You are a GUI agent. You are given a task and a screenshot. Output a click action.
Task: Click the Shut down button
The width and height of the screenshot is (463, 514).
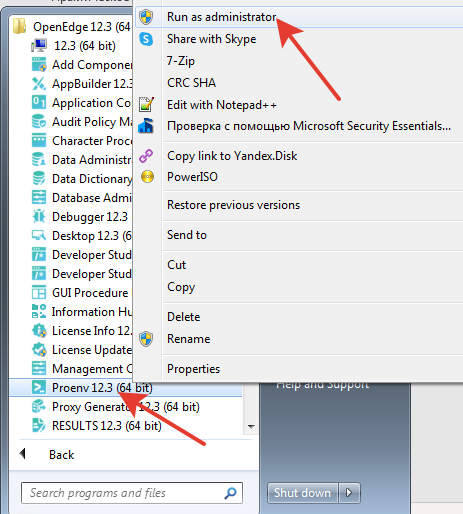tap(302, 493)
